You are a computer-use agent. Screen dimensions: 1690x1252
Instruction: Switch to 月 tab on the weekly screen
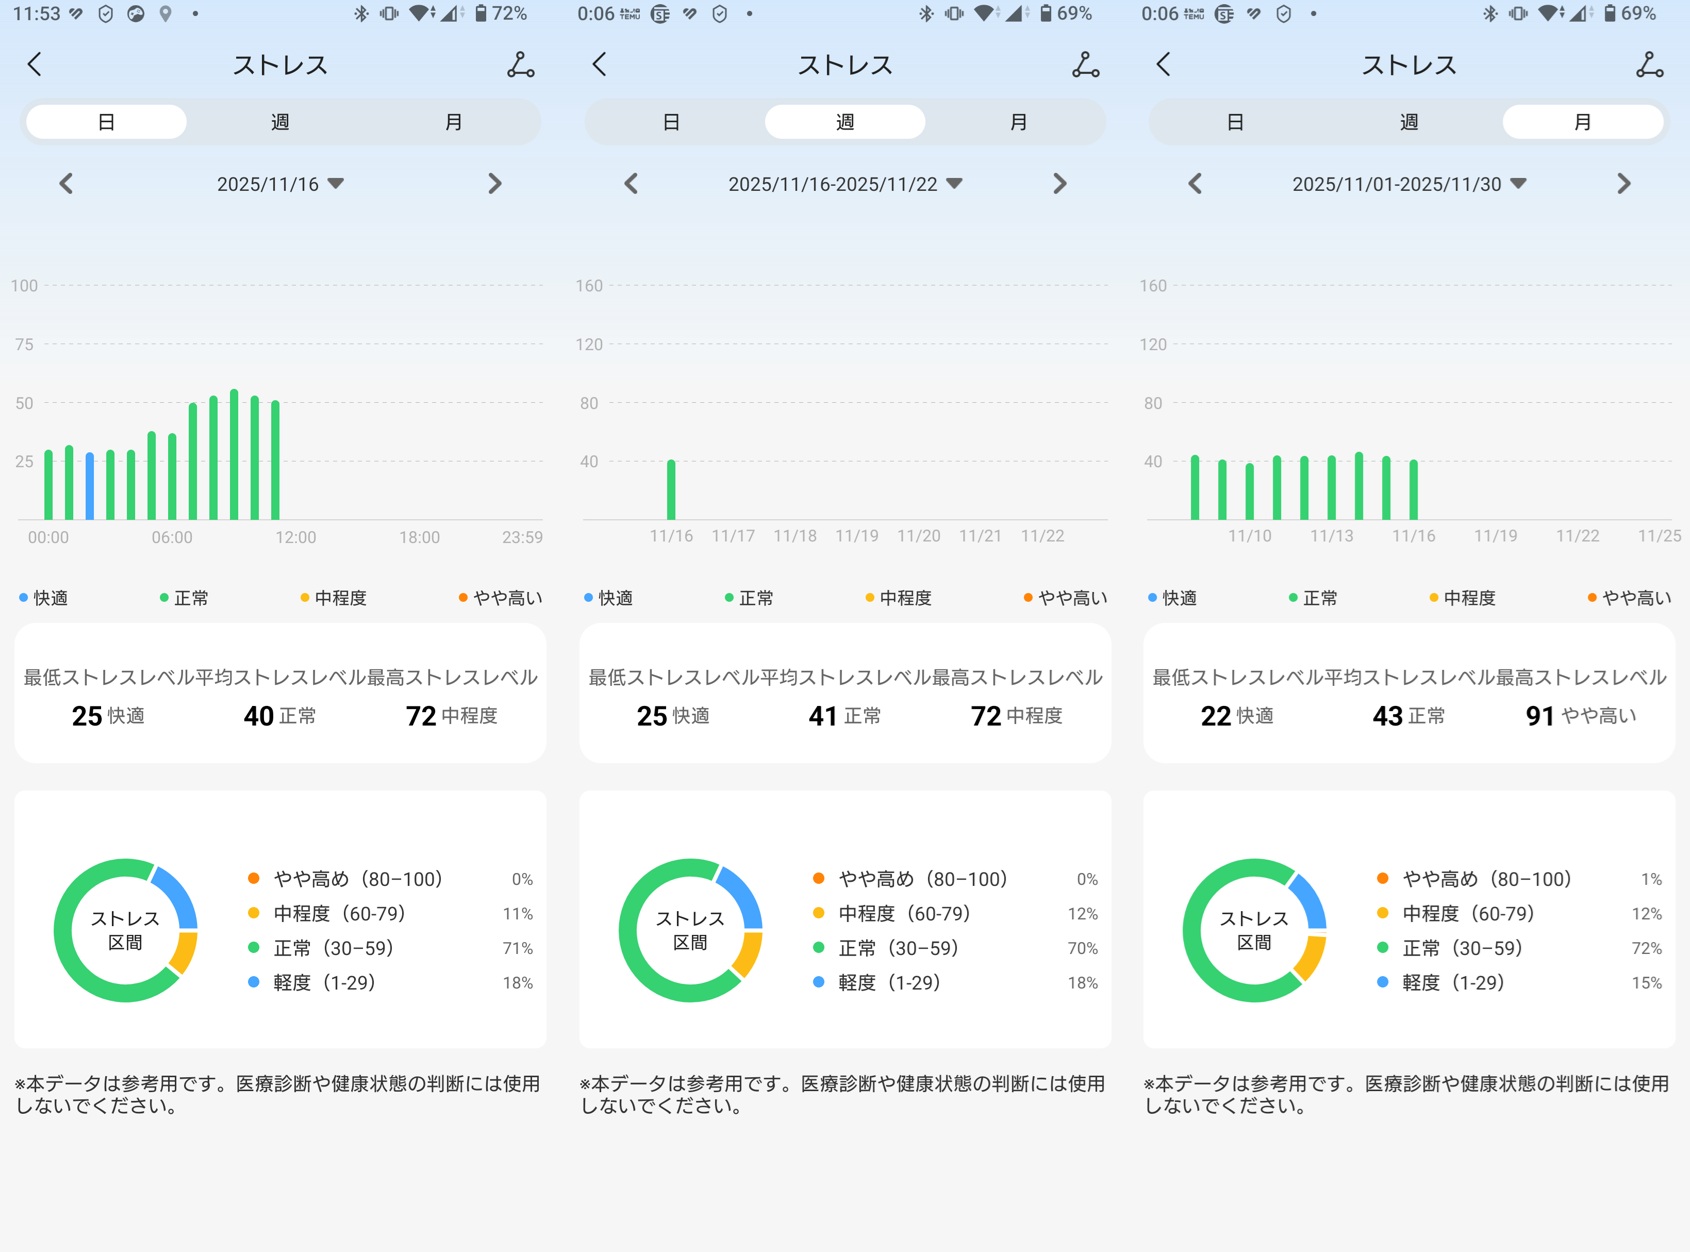[1018, 122]
